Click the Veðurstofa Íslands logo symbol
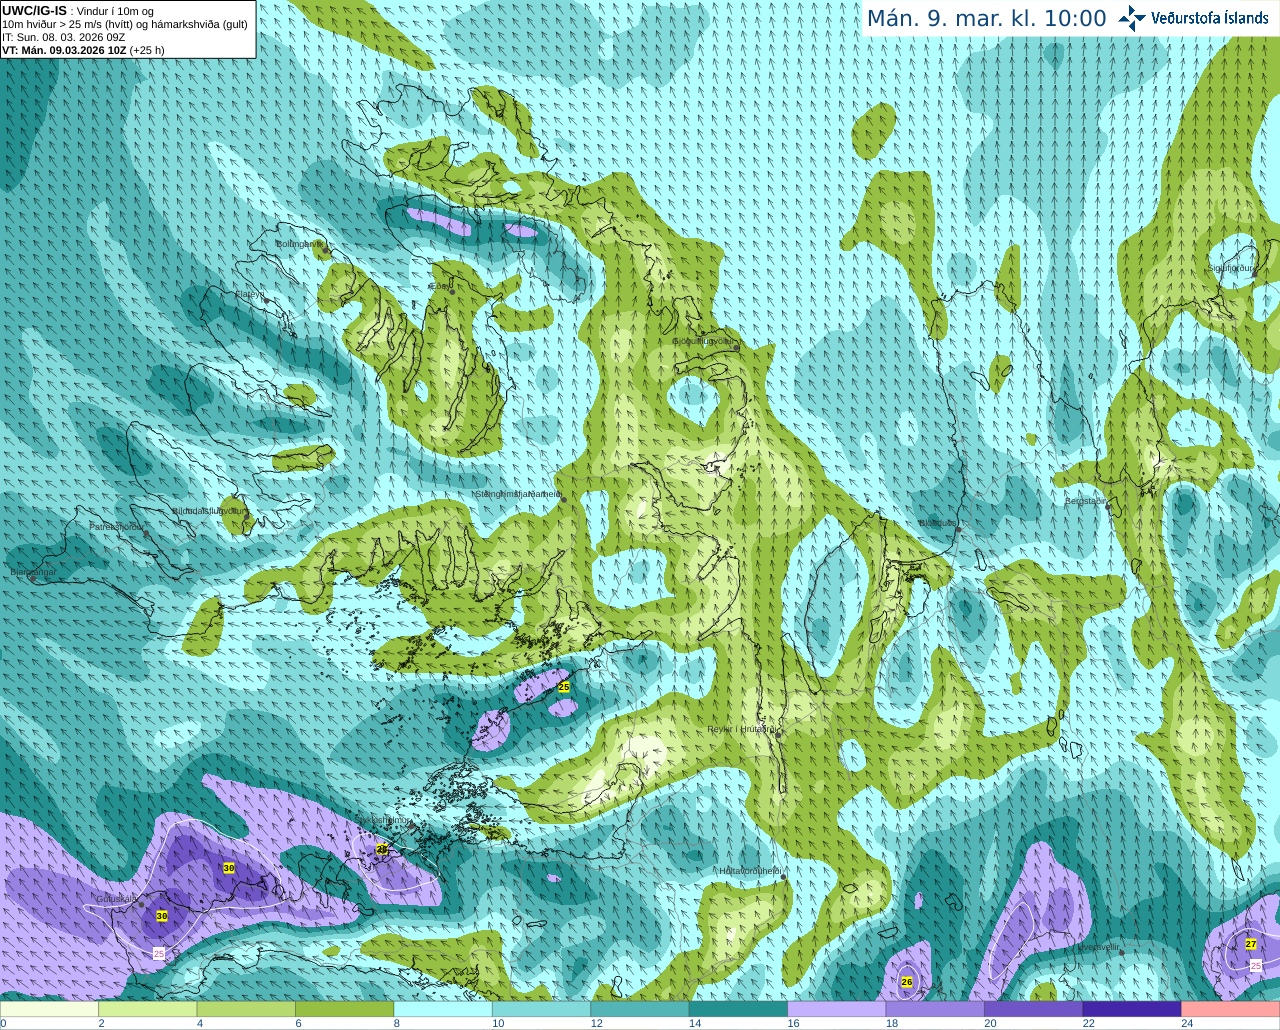 coord(1132,18)
